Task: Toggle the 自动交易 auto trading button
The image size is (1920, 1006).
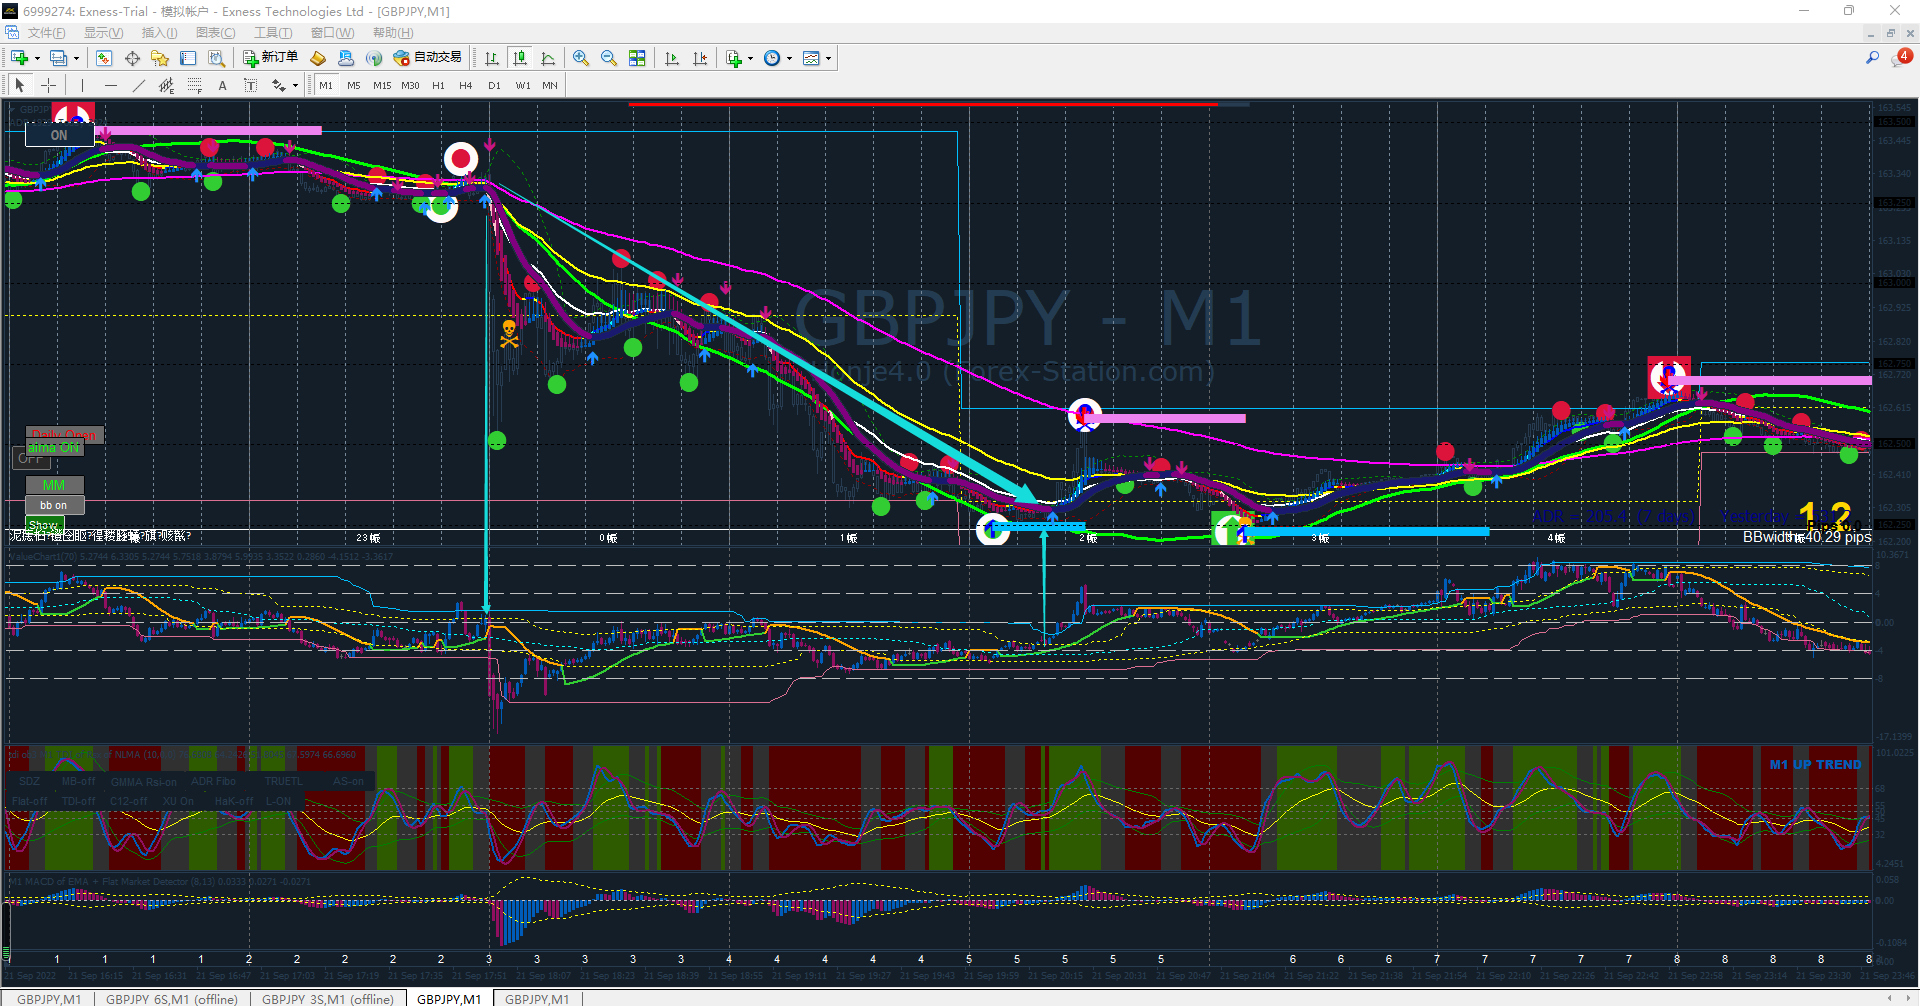Action: click(428, 58)
